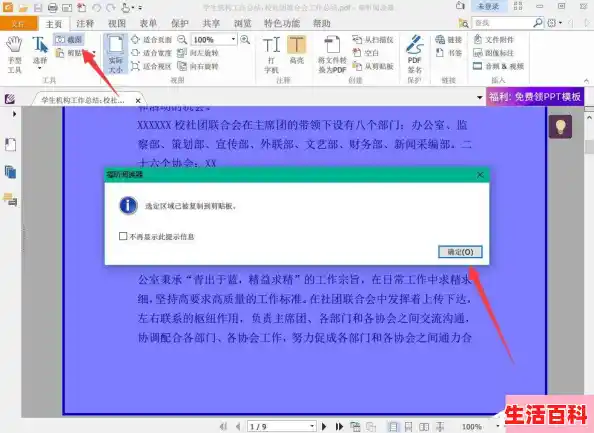Activate the Snapshot (截图) tool
Screen dimensions: 594x433
69,39
